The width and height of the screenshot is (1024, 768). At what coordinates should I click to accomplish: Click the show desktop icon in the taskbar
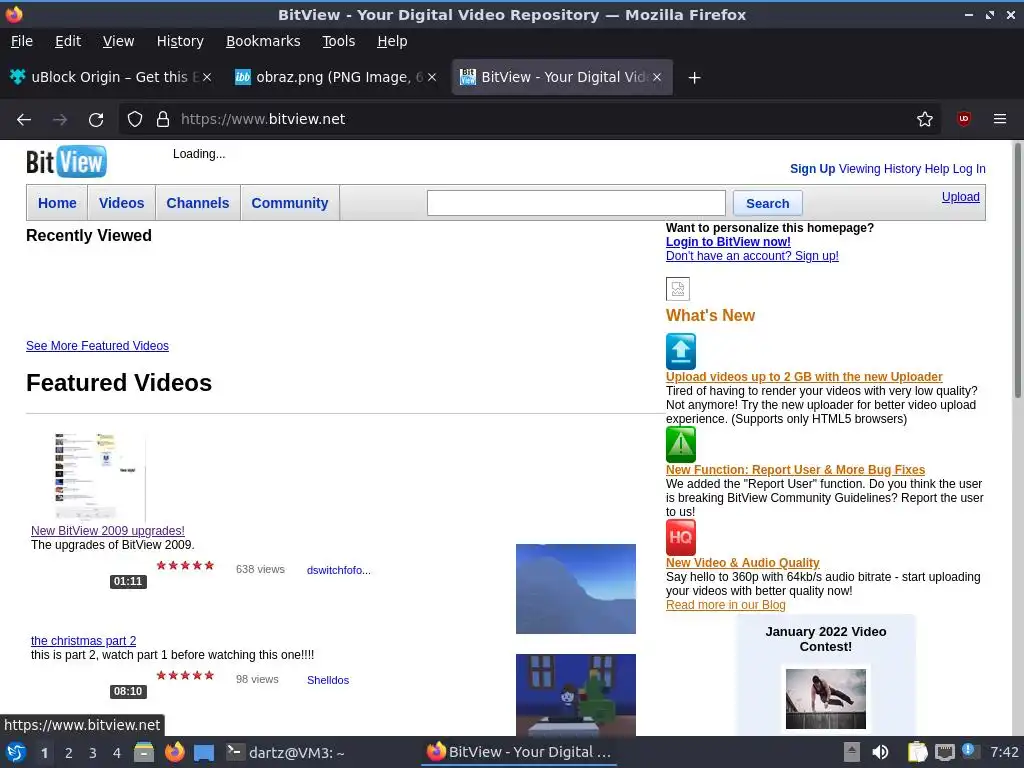pyautogui.click(x=204, y=753)
